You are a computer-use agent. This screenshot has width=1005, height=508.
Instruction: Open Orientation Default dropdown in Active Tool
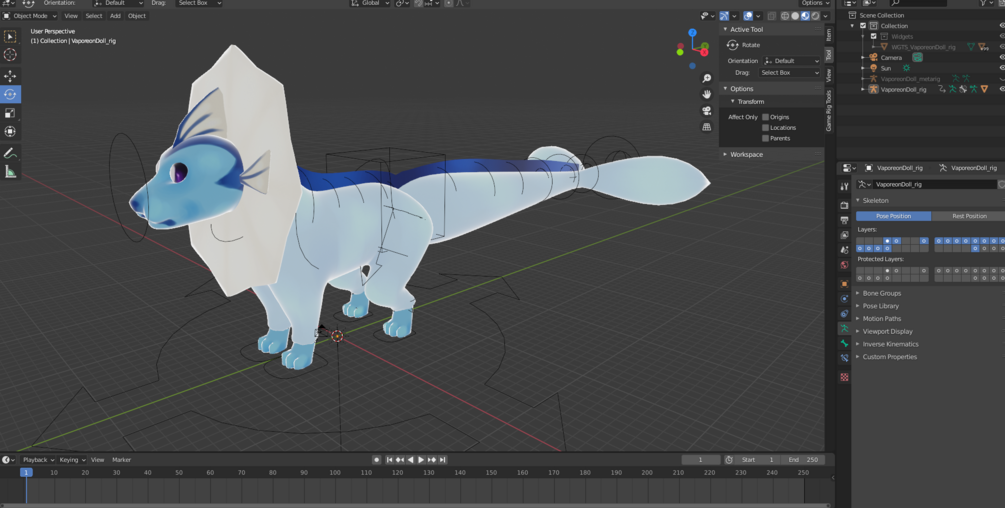click(x=792, y=61)
